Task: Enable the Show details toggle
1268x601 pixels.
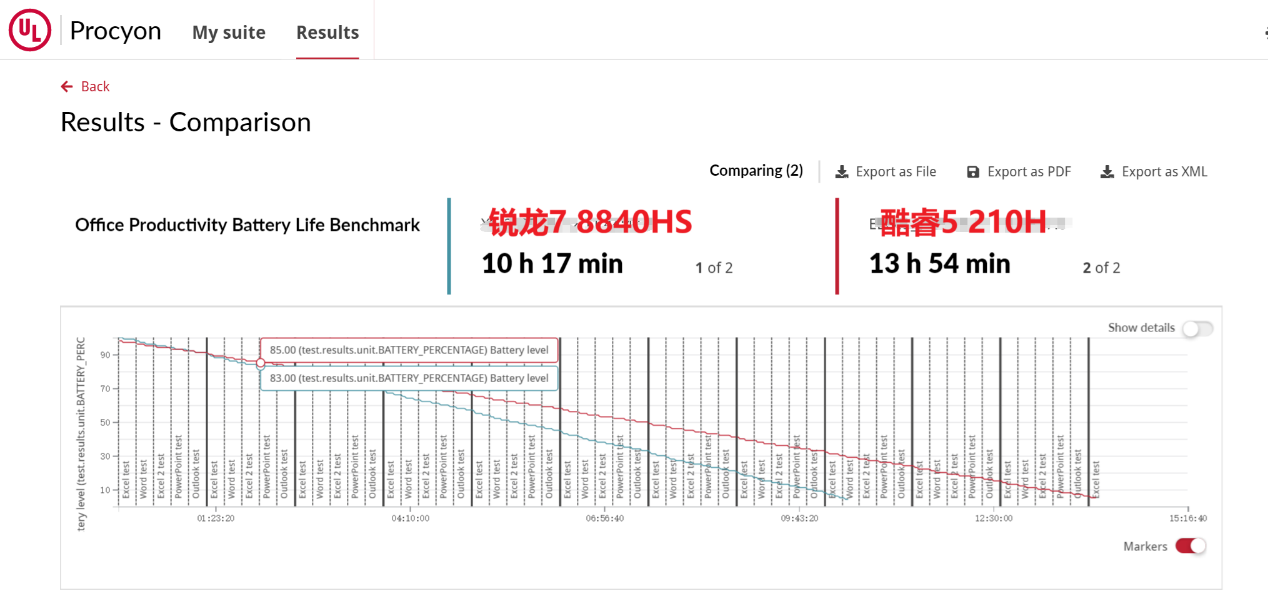Action: coord(1196,328)
